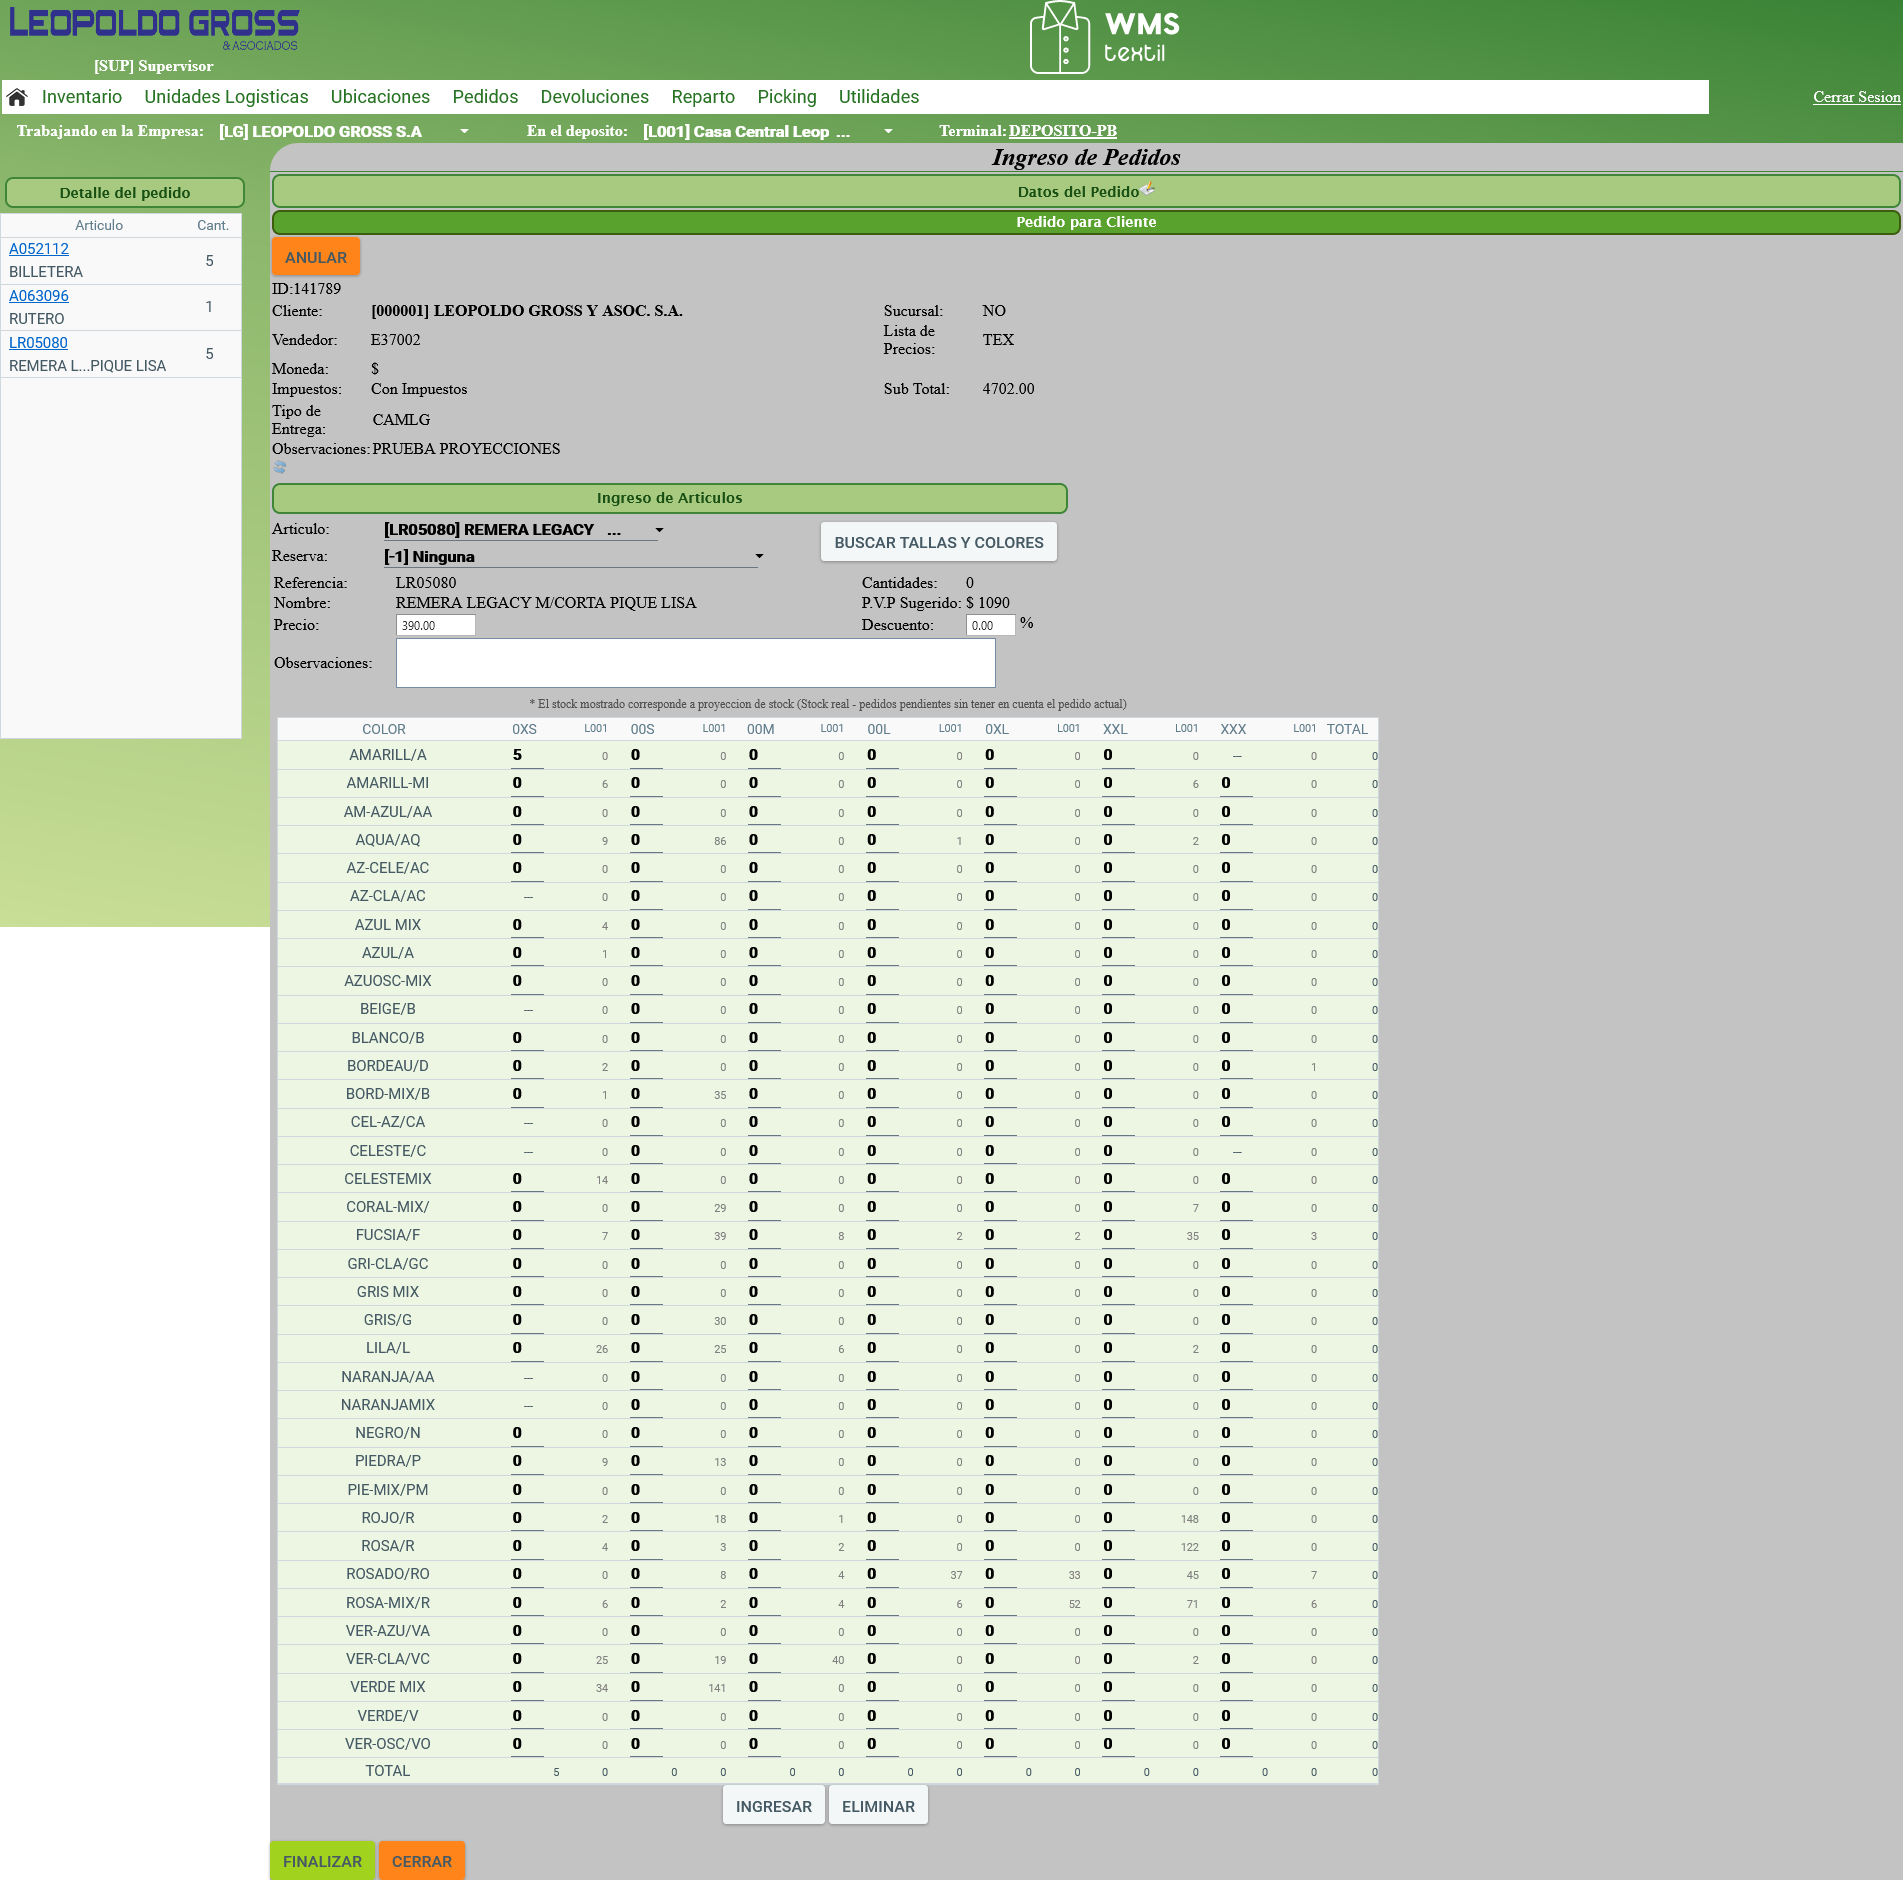This screenshot has height=1880, width=1903.
Task: Expand the Reserva dropdown set to Ninguna
Action: point(759,557)
